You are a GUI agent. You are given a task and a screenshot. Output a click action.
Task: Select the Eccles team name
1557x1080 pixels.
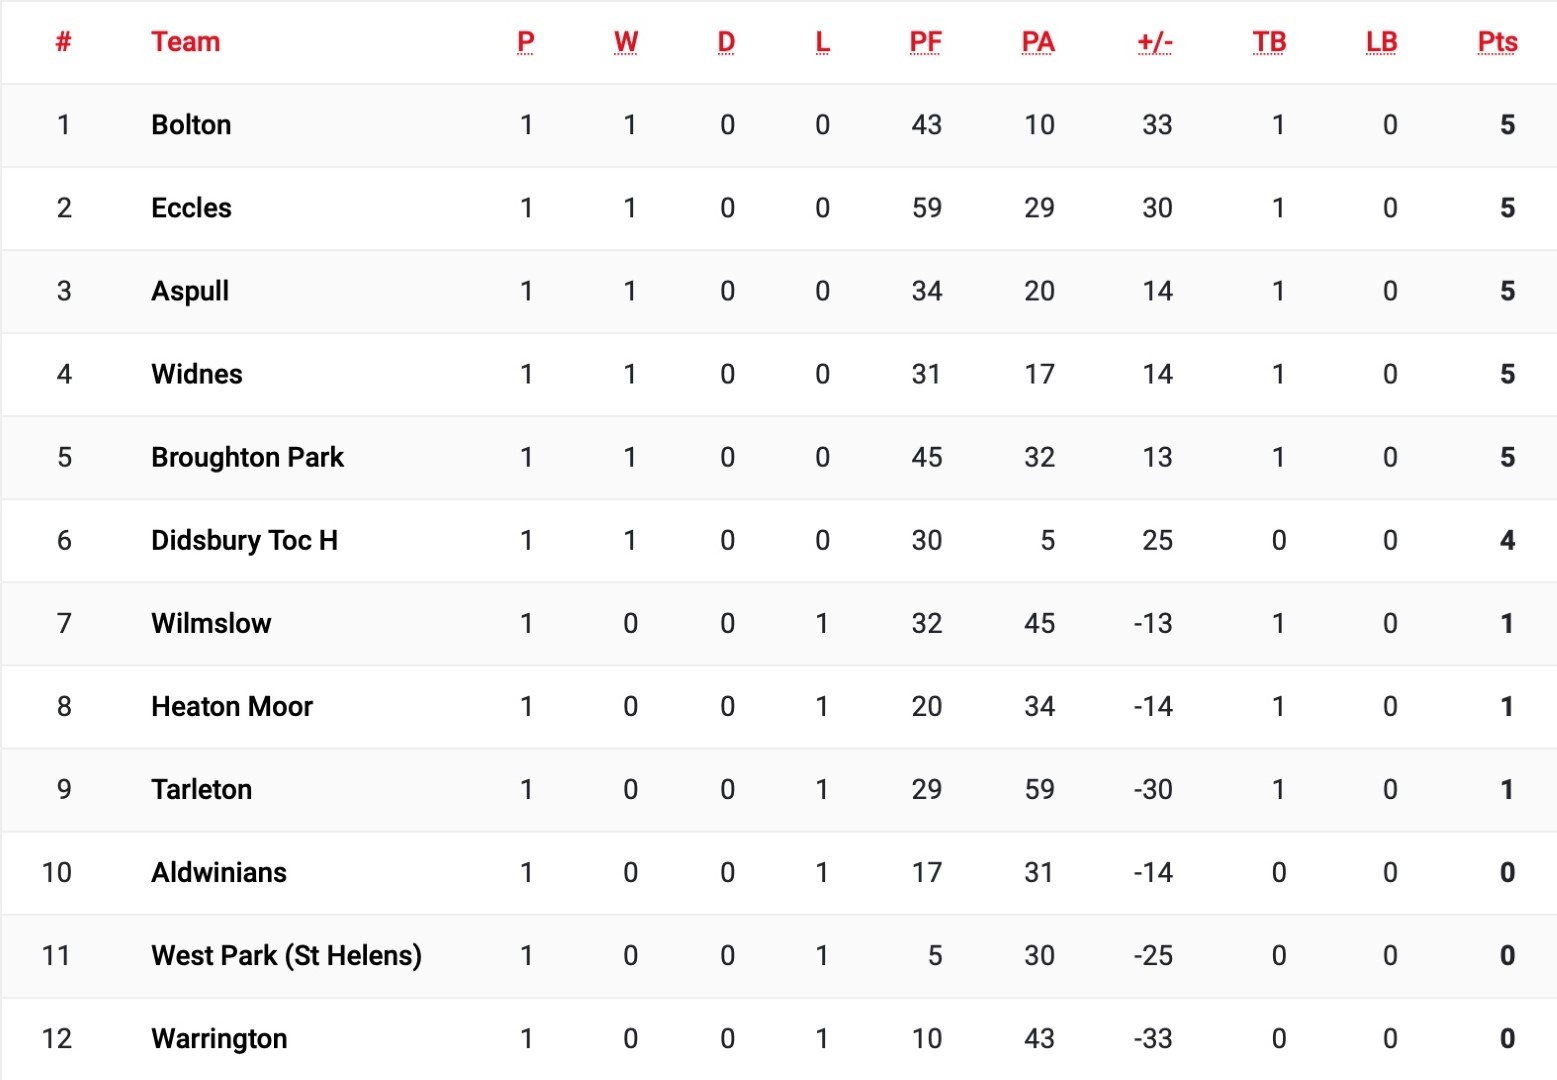click(191, 208)
